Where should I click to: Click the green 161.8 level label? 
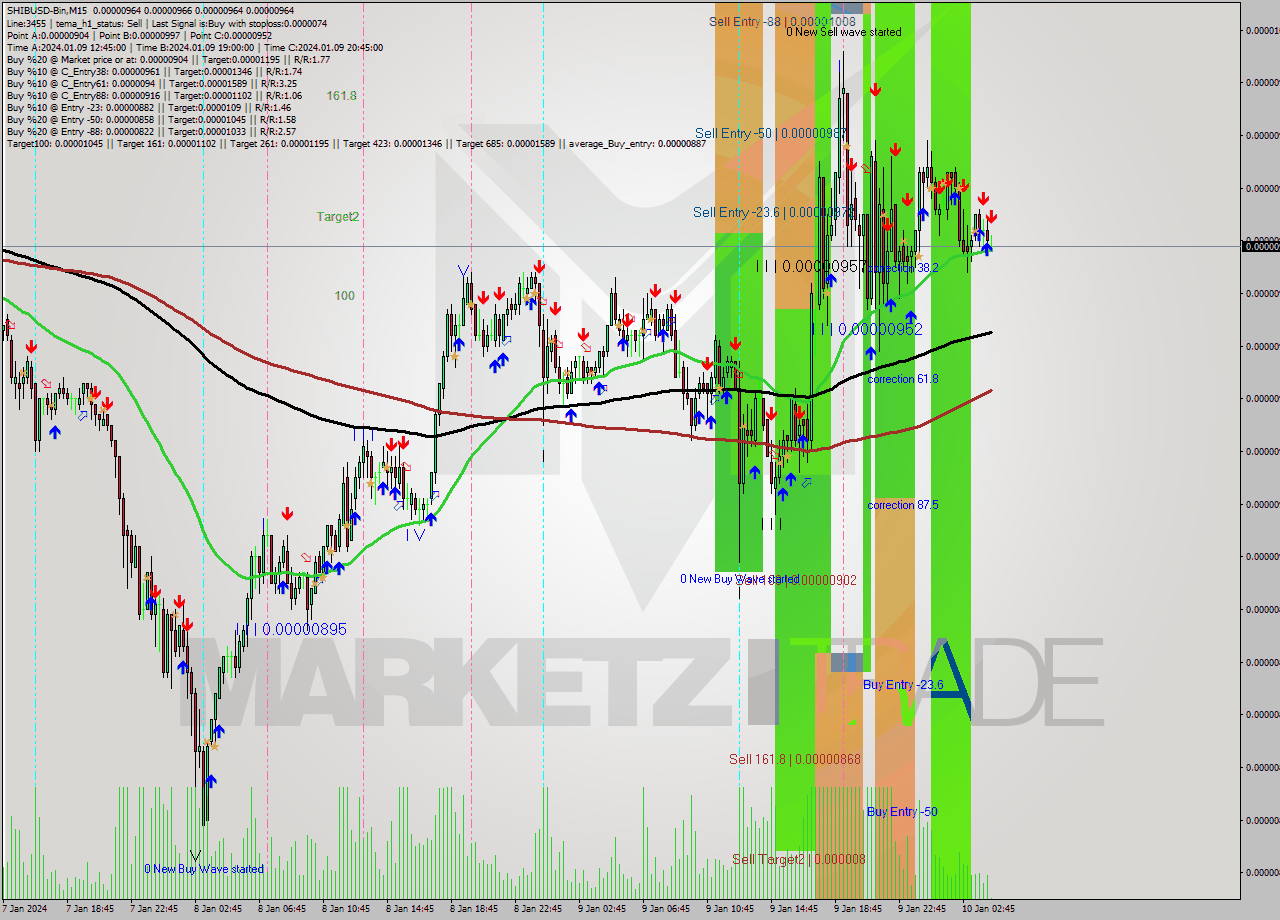click(x=342, y=96)
